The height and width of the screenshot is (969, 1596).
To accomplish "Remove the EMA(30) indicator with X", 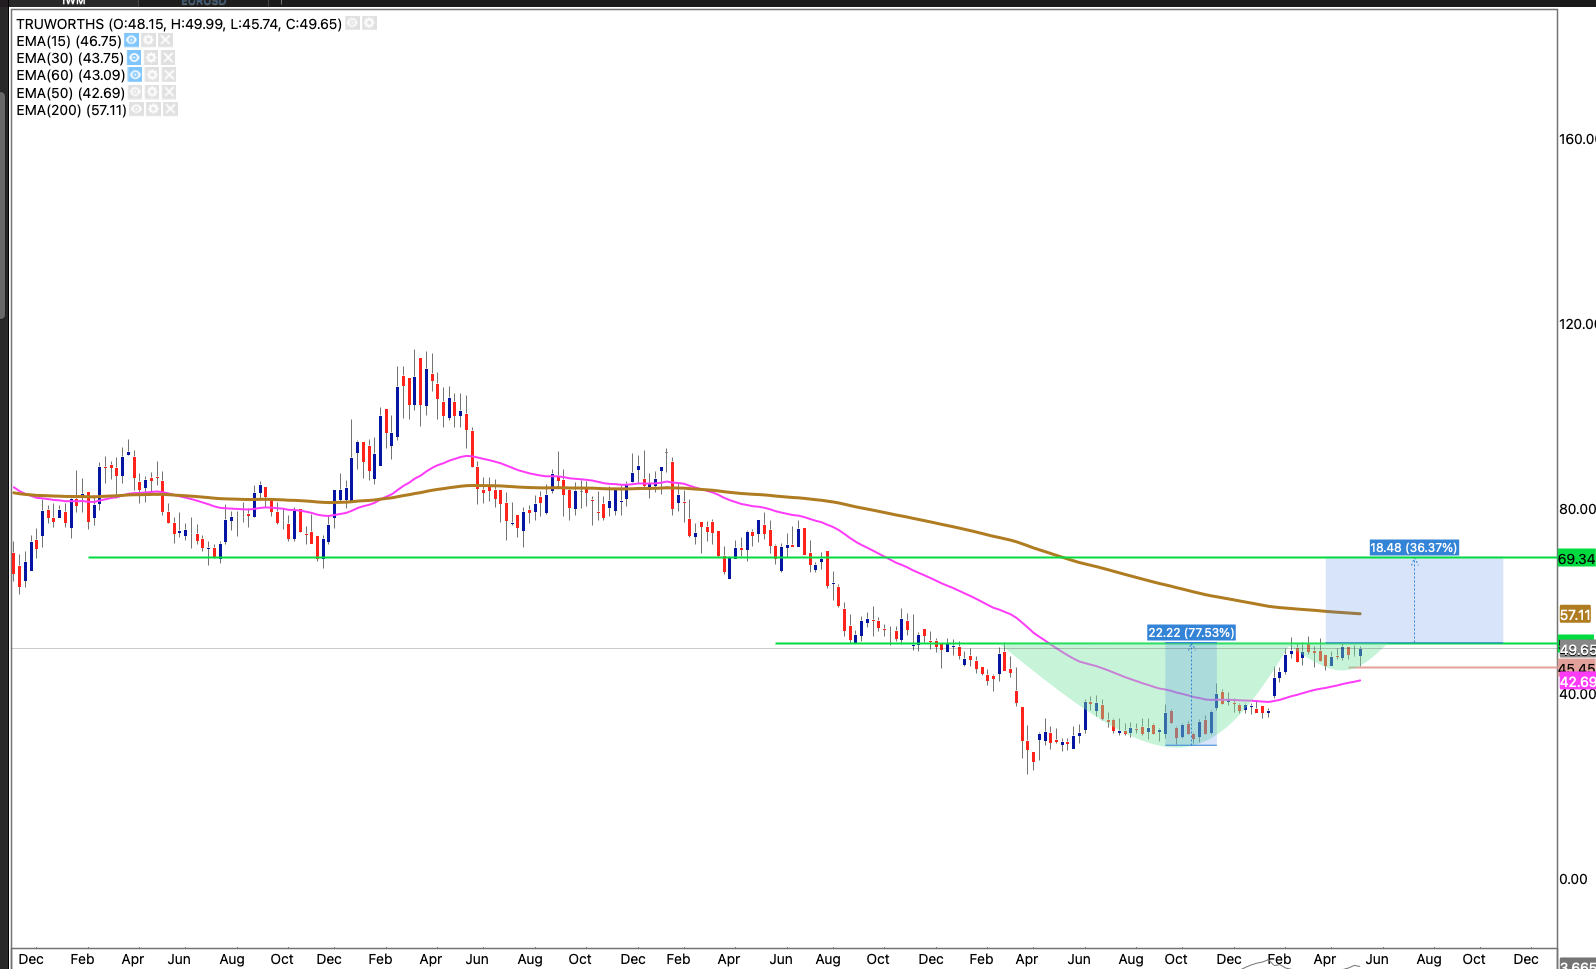I will click(168, 58).
